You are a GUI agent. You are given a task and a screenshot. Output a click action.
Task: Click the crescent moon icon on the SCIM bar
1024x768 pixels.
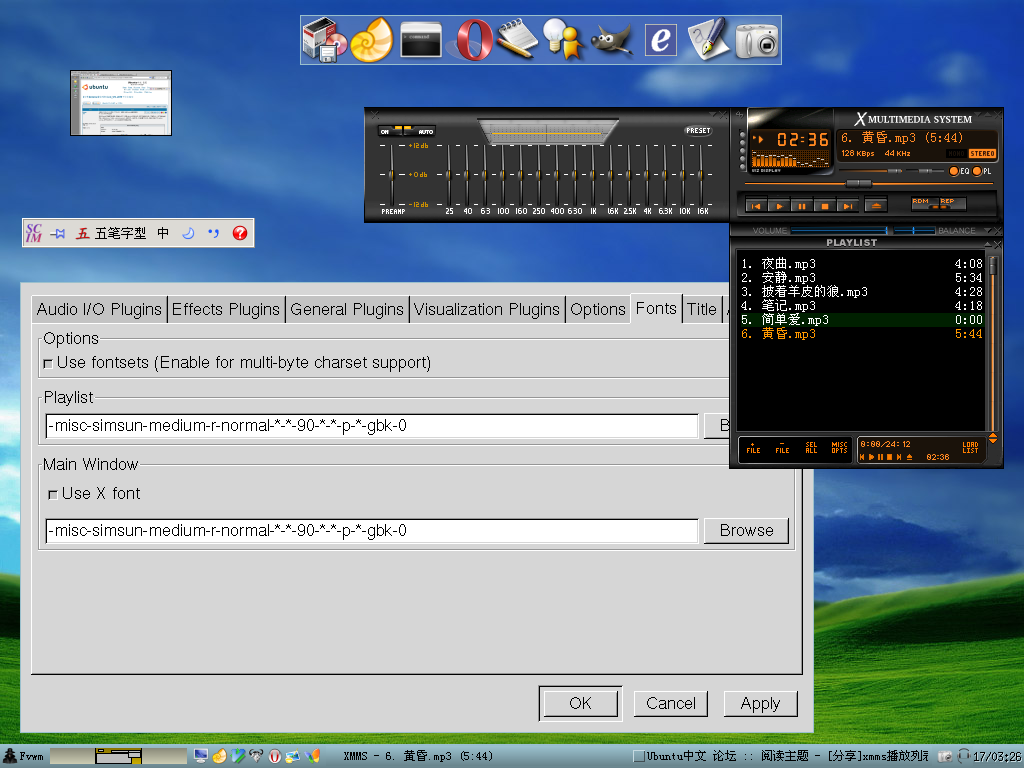[x=188, y=233]
